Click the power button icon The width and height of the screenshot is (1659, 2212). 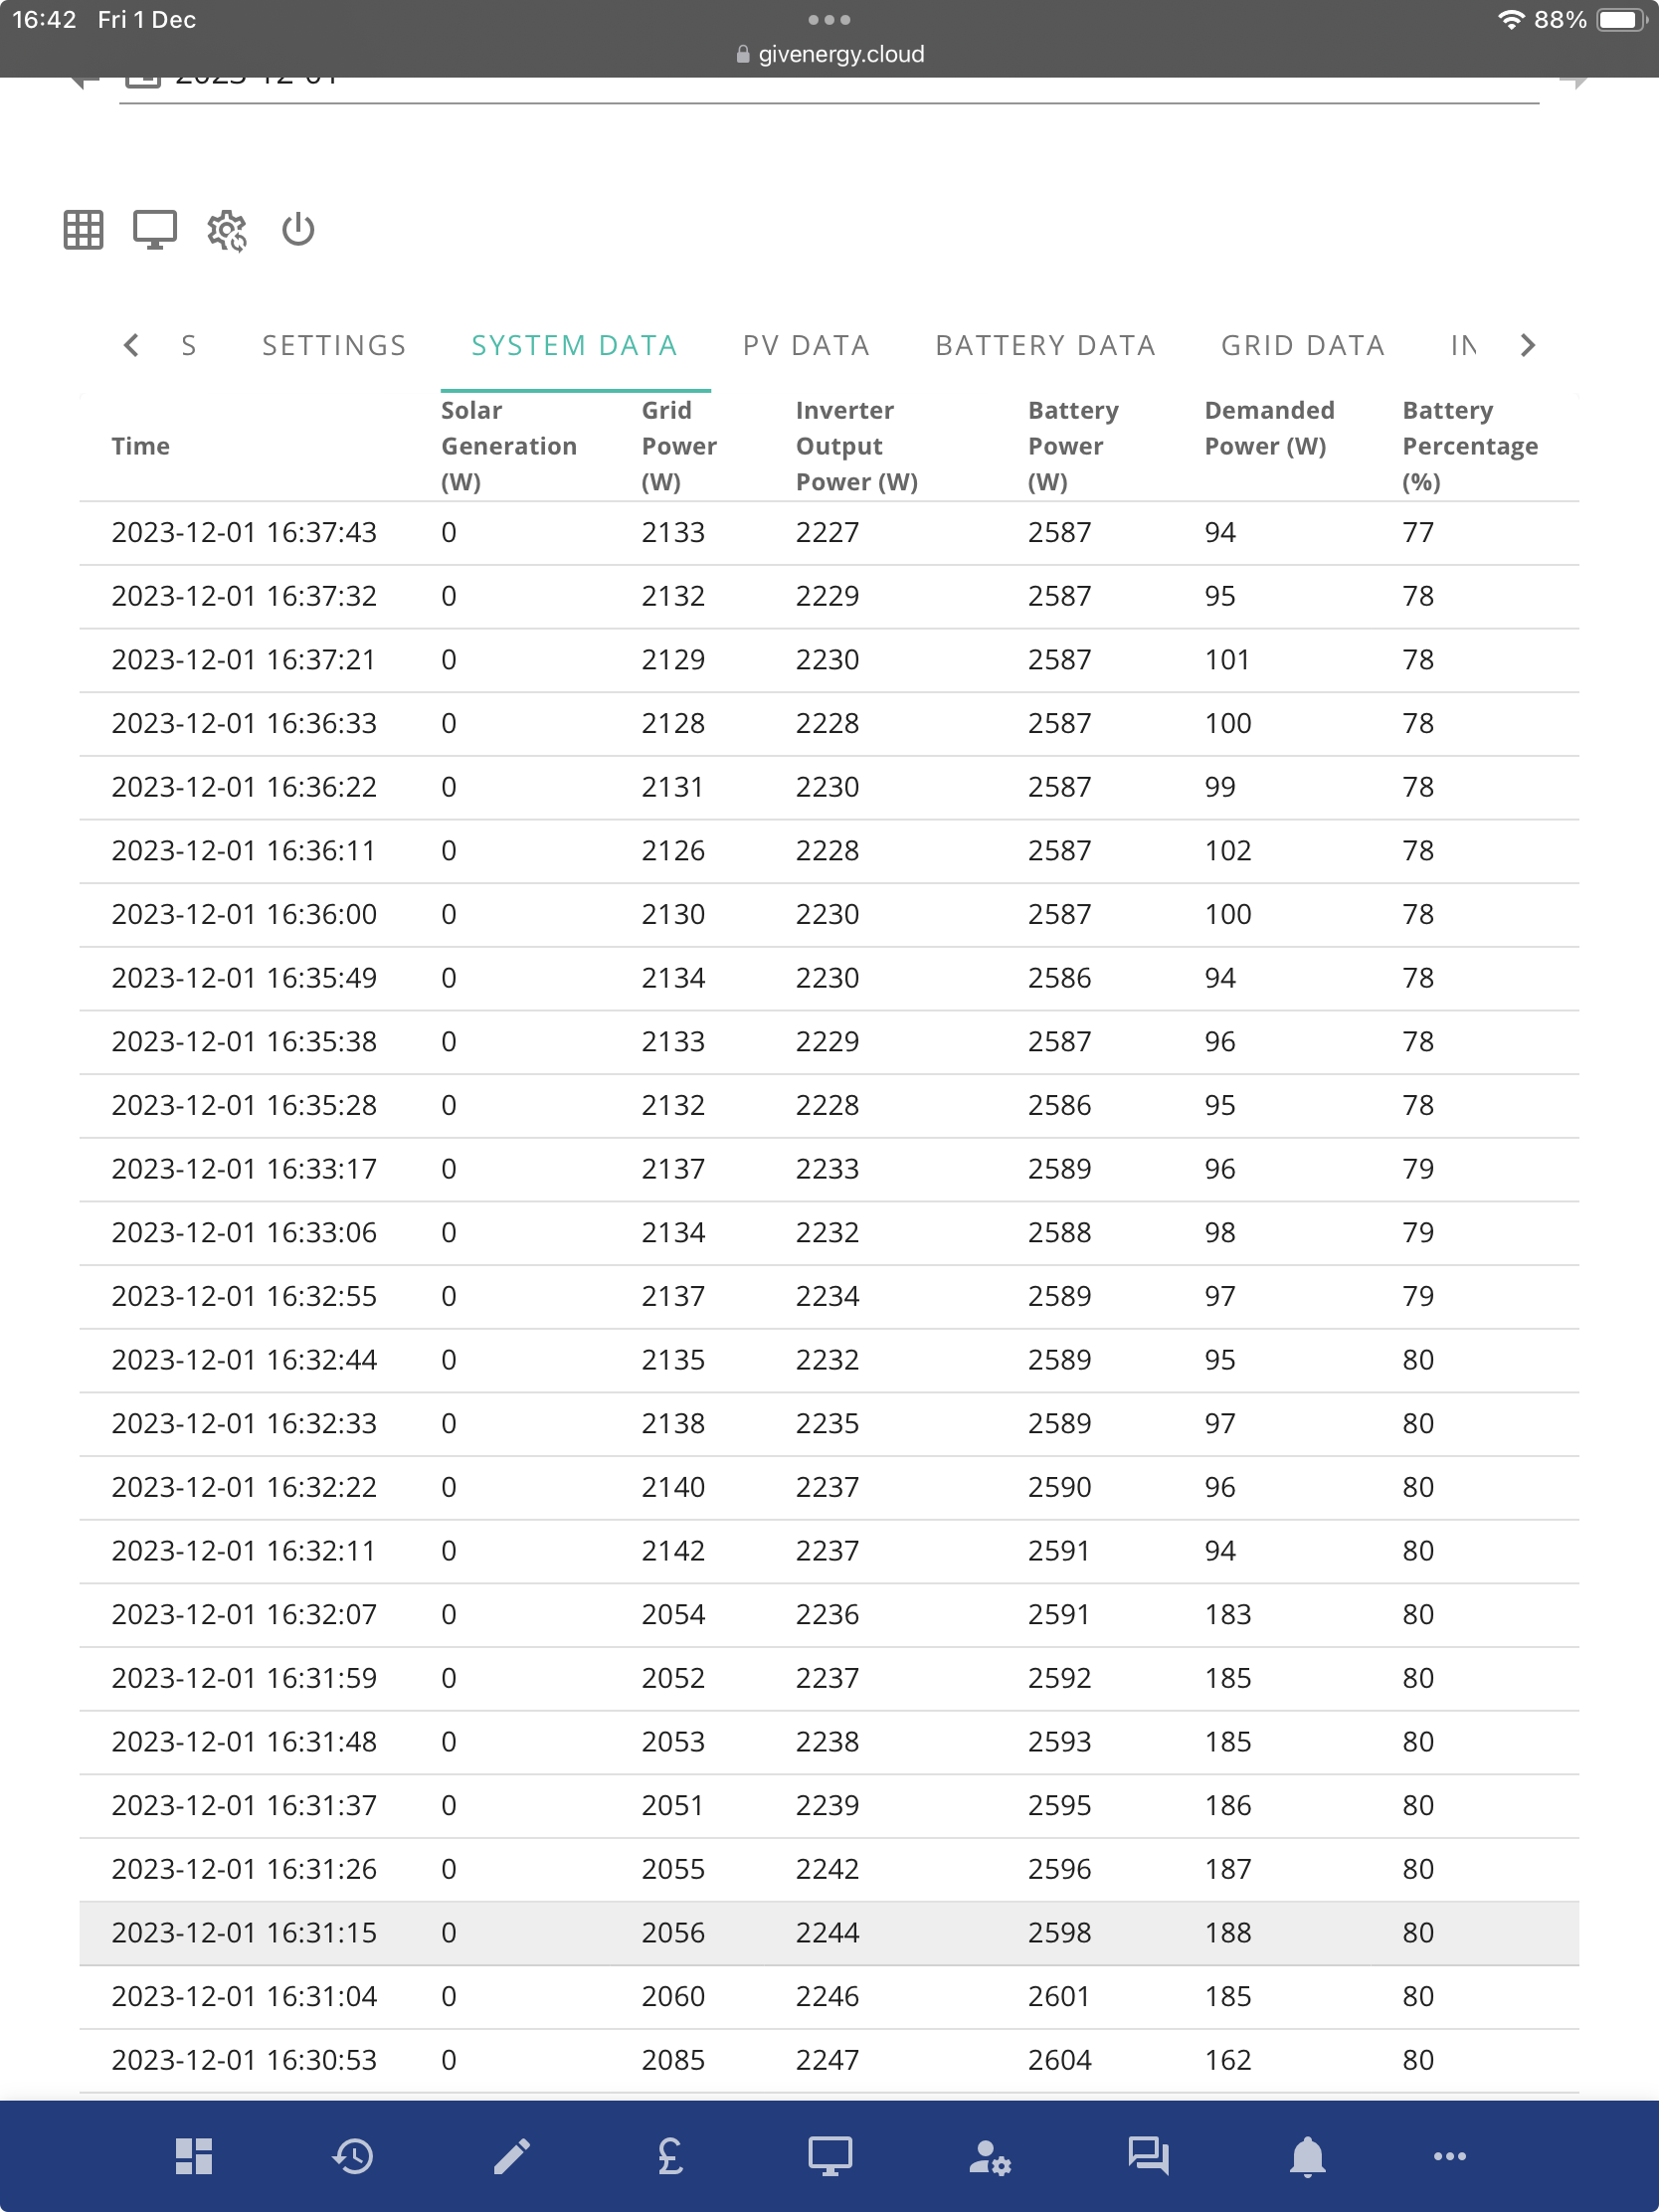[x=298, y=230]
